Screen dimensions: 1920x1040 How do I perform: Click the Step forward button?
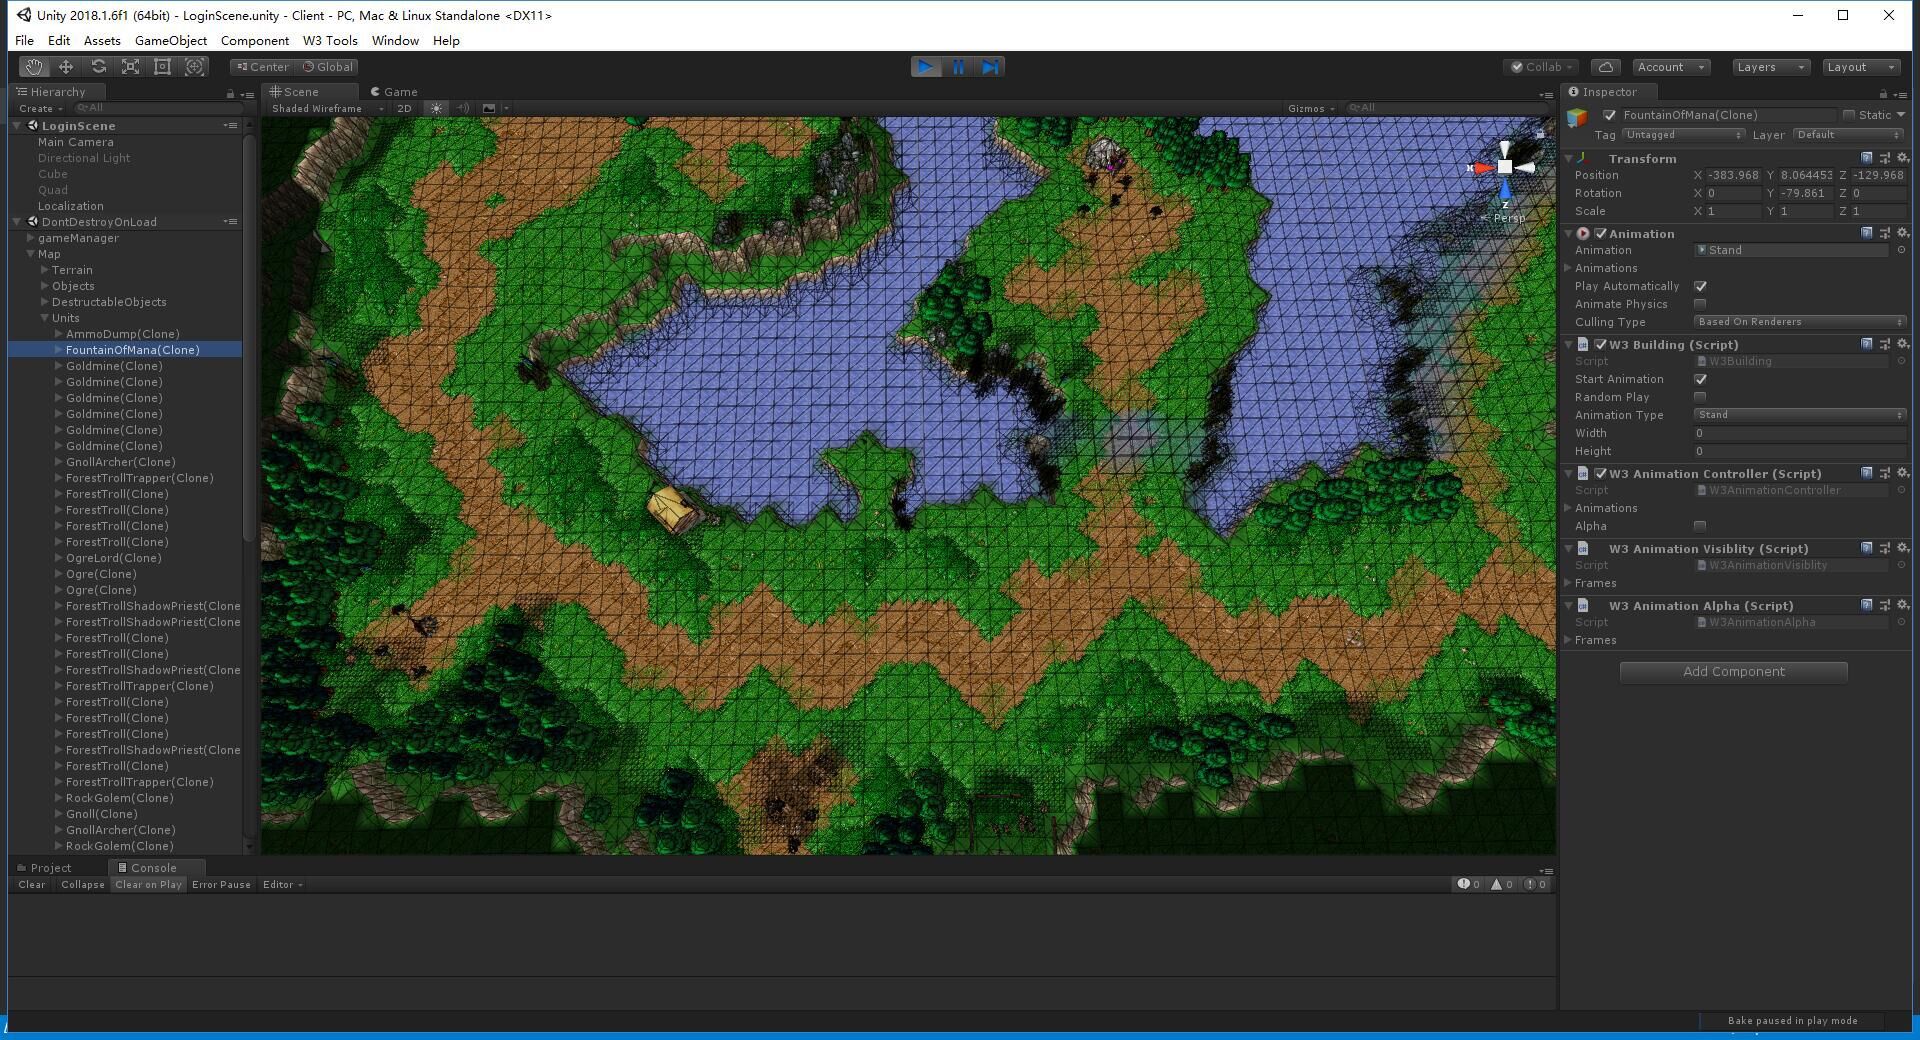click(990, 67)
